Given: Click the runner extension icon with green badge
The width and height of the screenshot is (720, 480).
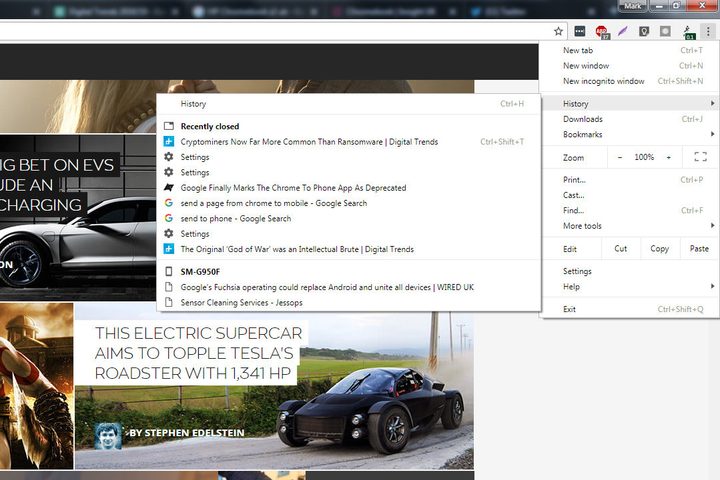Looking at the screenshot, I should click(x=688, y=32).
